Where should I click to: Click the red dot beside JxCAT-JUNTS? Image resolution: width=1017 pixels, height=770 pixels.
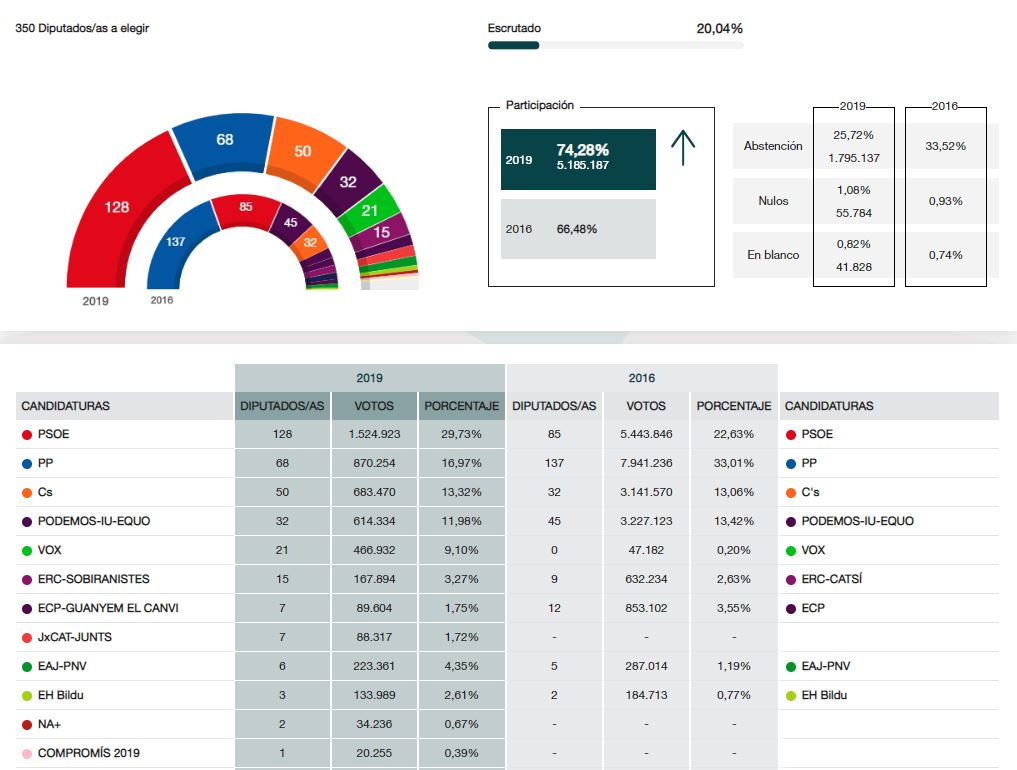26,637
